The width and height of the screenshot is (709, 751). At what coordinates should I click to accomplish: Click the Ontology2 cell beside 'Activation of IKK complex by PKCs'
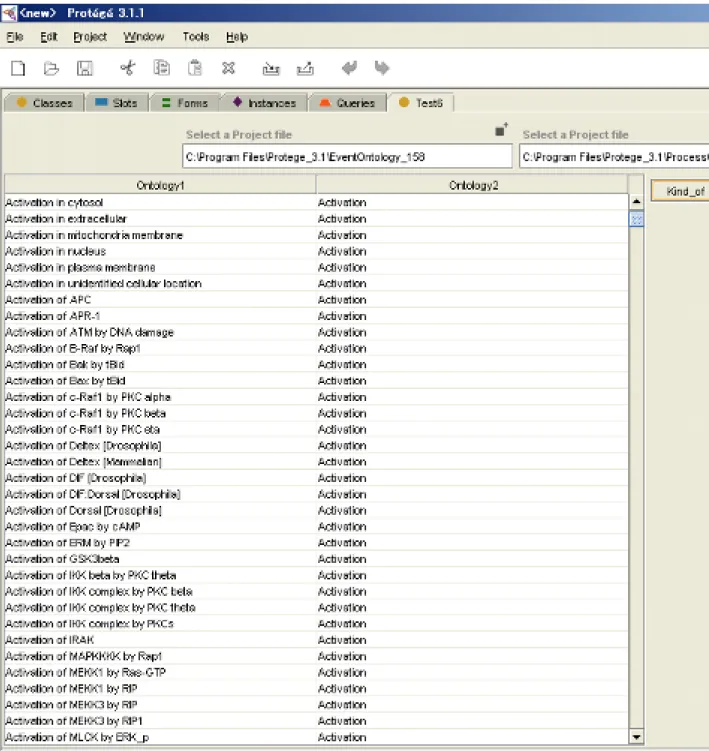pos(472,624)
